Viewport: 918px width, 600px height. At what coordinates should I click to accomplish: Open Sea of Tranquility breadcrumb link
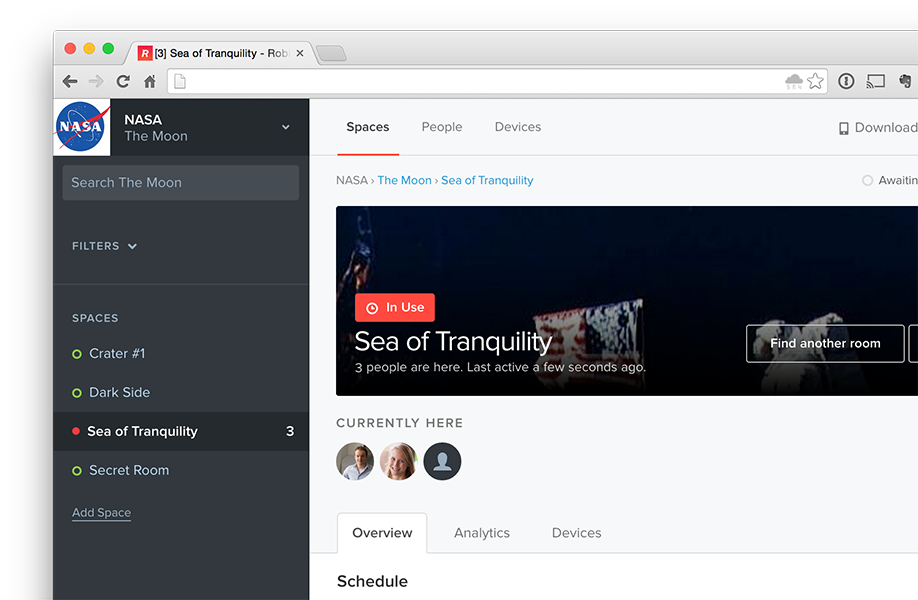(x=487, y=180)
